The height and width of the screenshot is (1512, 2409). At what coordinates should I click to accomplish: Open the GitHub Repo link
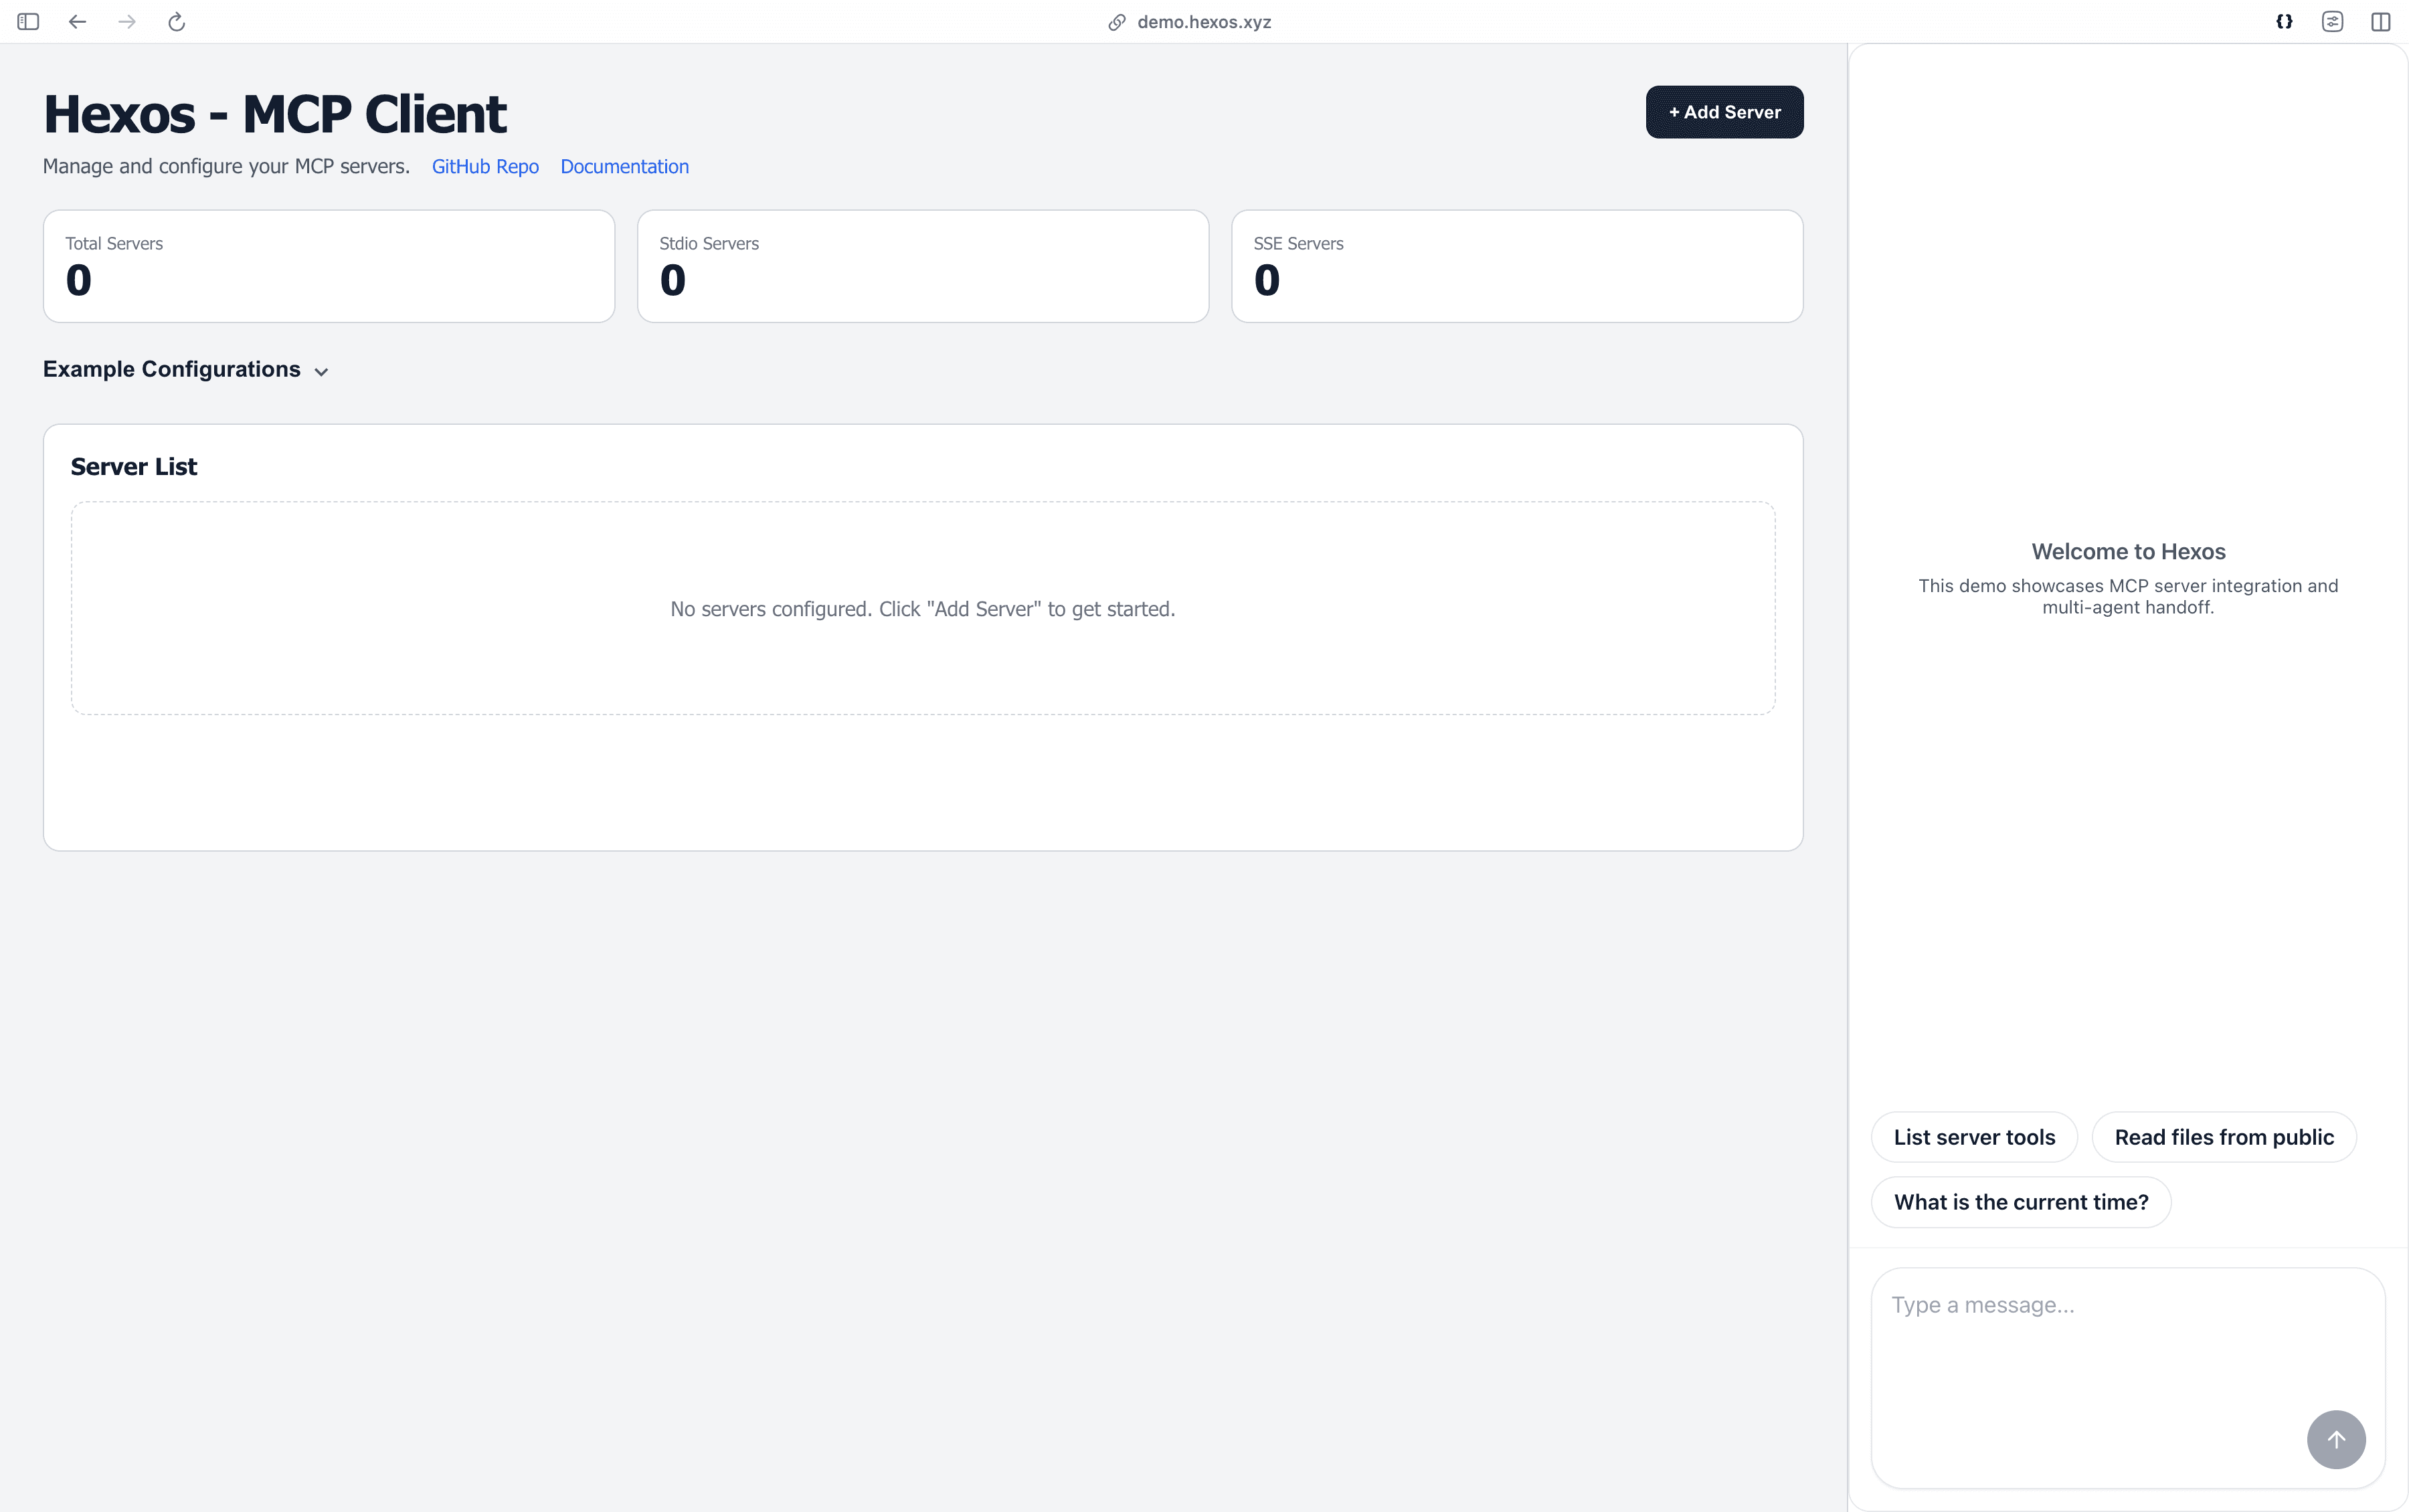coord(485,167)
